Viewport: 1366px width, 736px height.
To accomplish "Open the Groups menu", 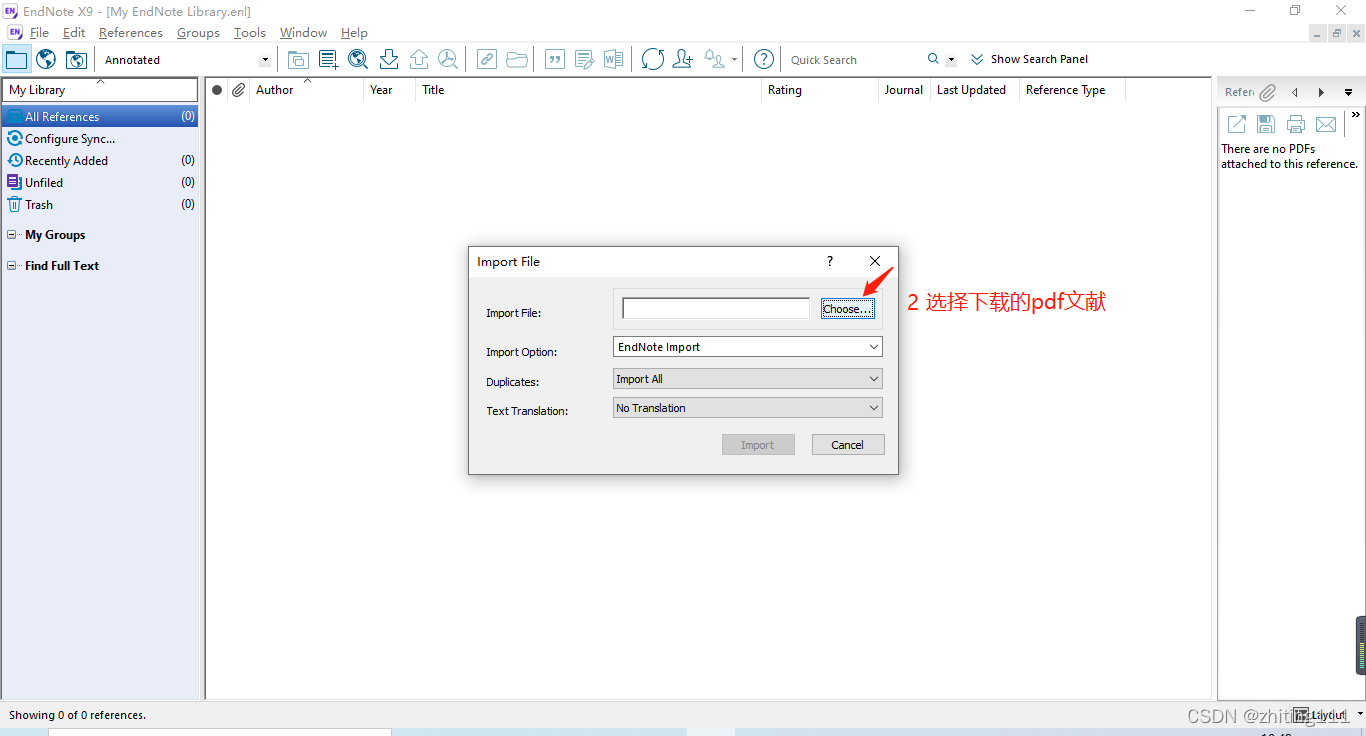I will click(198, 33).
